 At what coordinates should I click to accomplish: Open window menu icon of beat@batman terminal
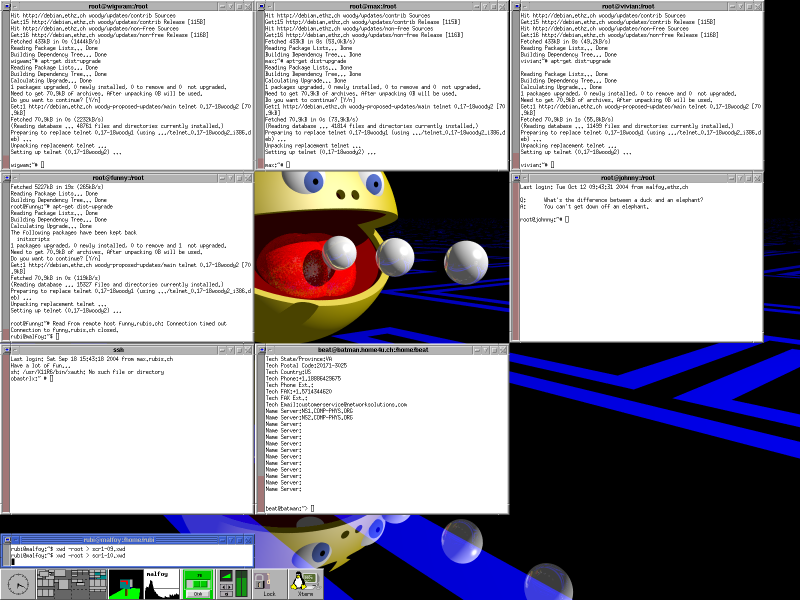262,349
